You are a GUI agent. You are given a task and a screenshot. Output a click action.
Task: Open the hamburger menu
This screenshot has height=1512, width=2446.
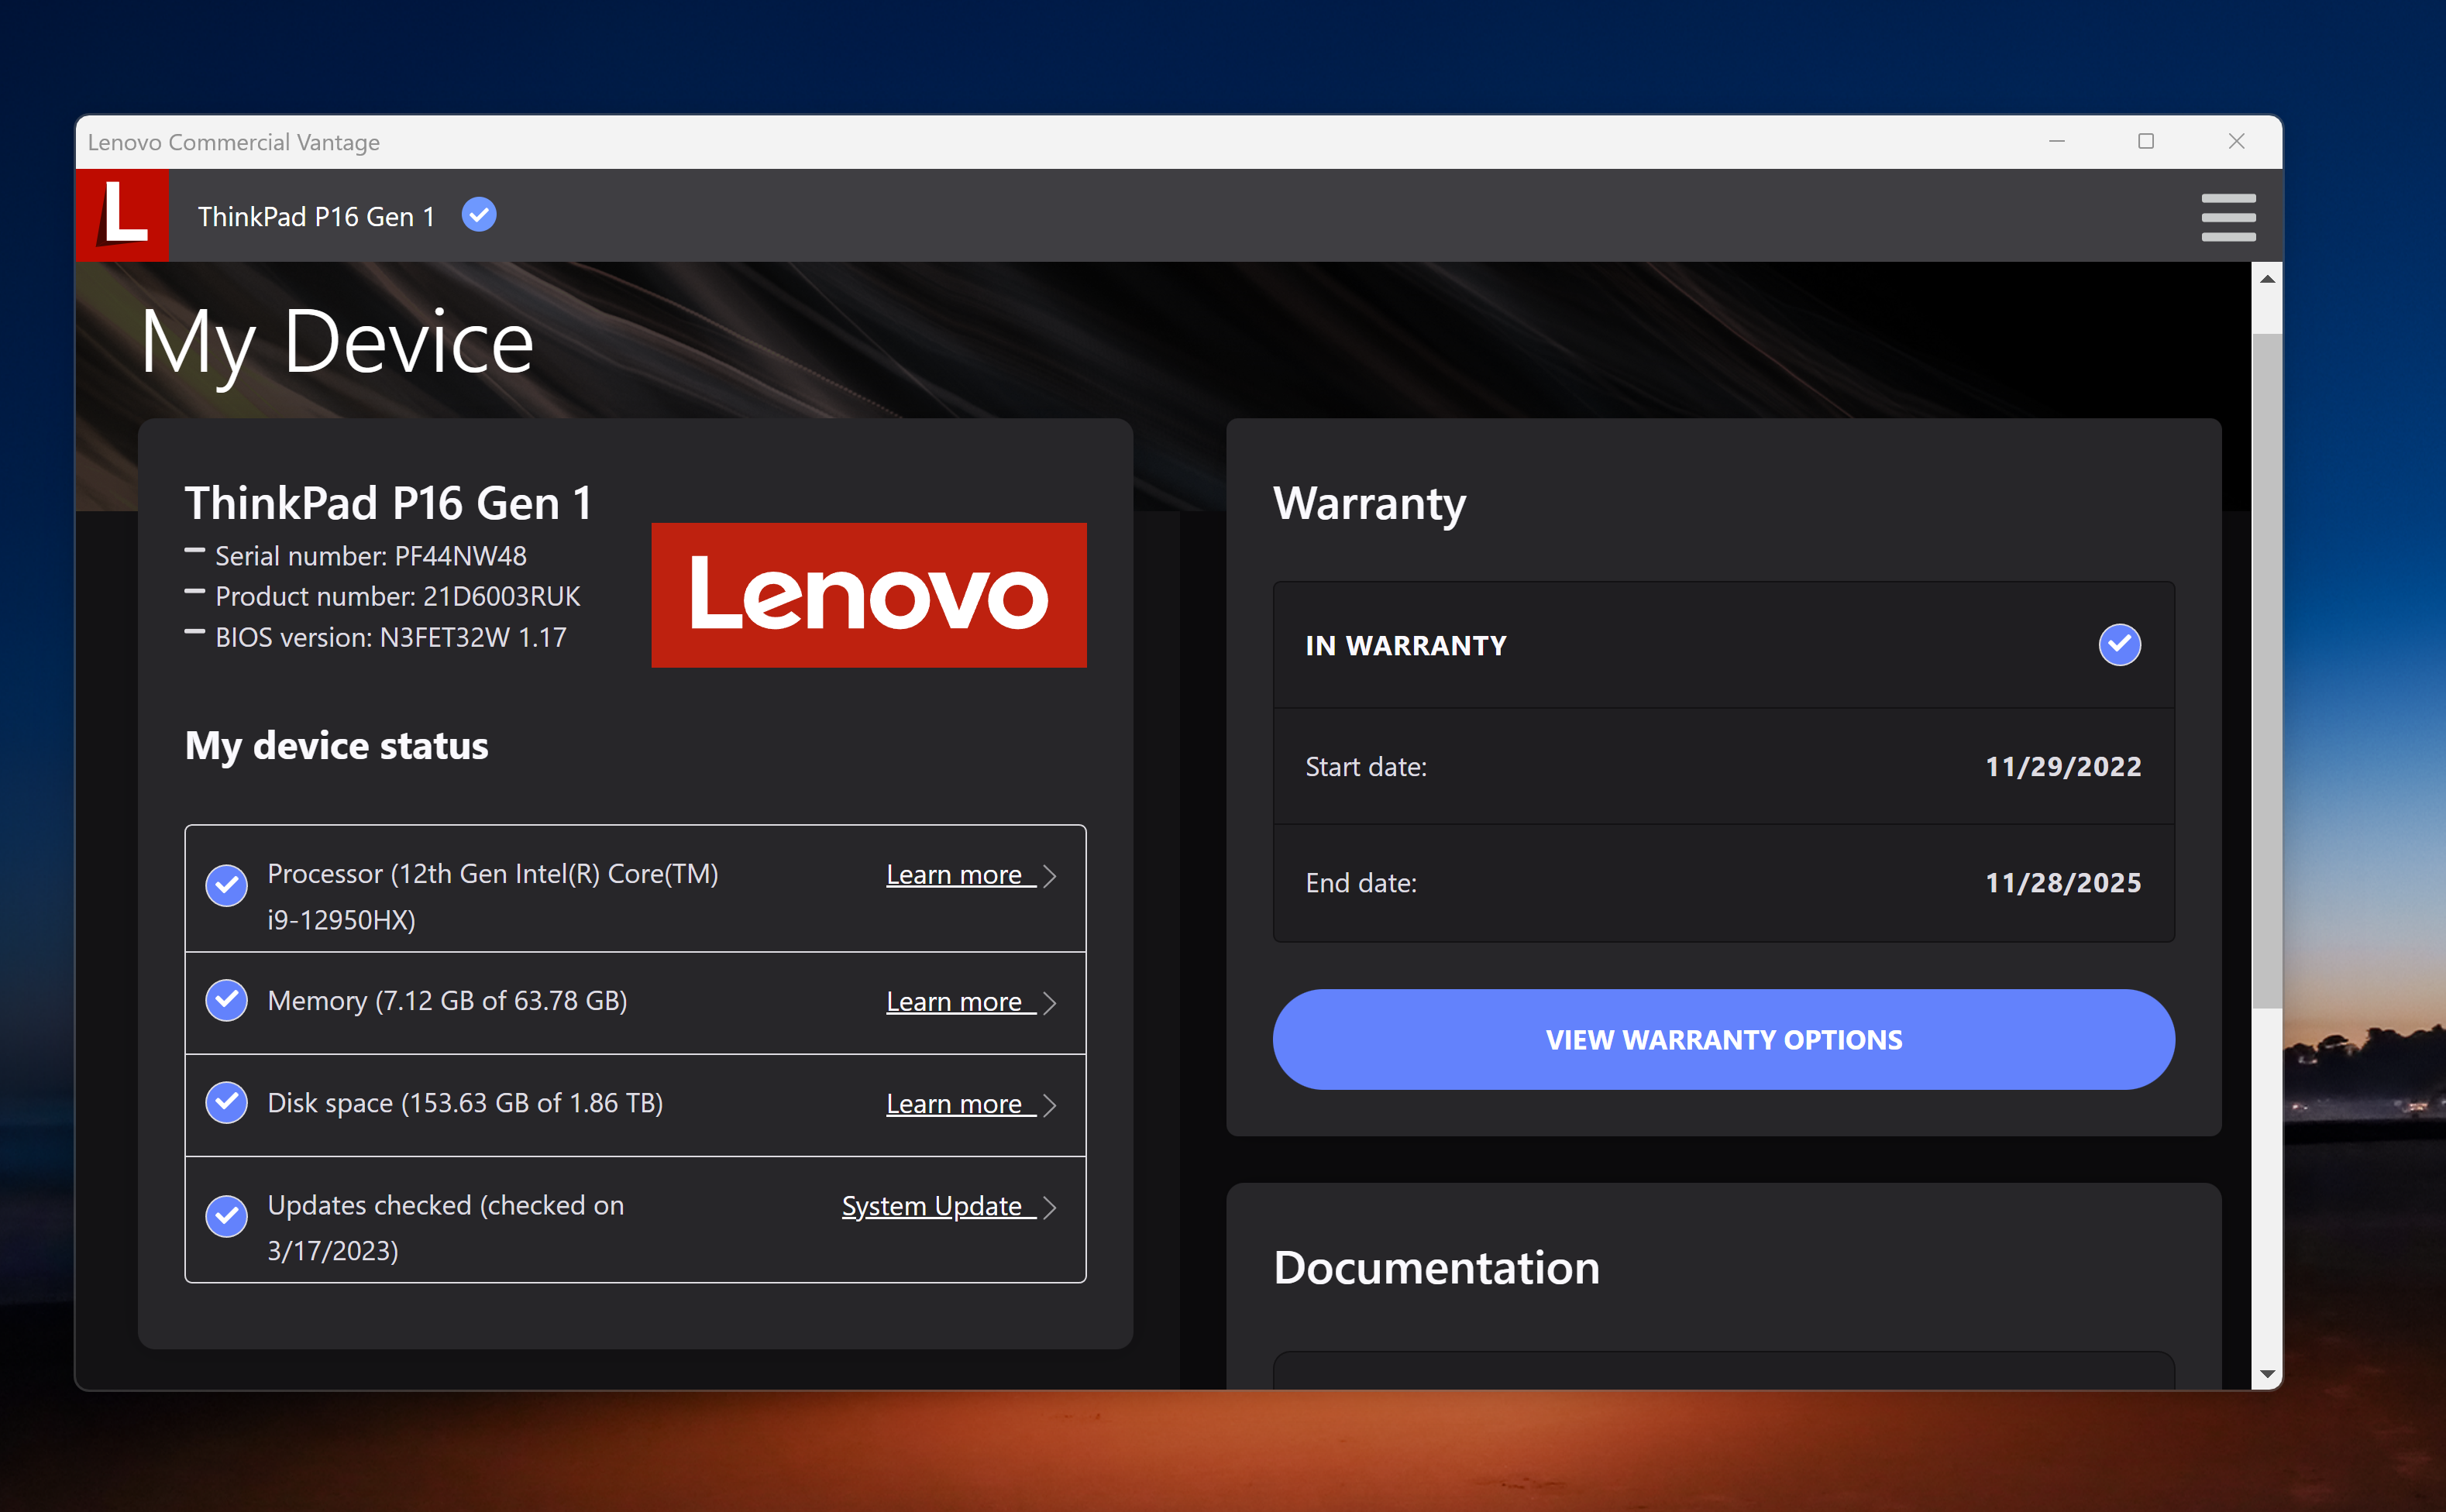pyautogui.click(x=2227, y=217)
